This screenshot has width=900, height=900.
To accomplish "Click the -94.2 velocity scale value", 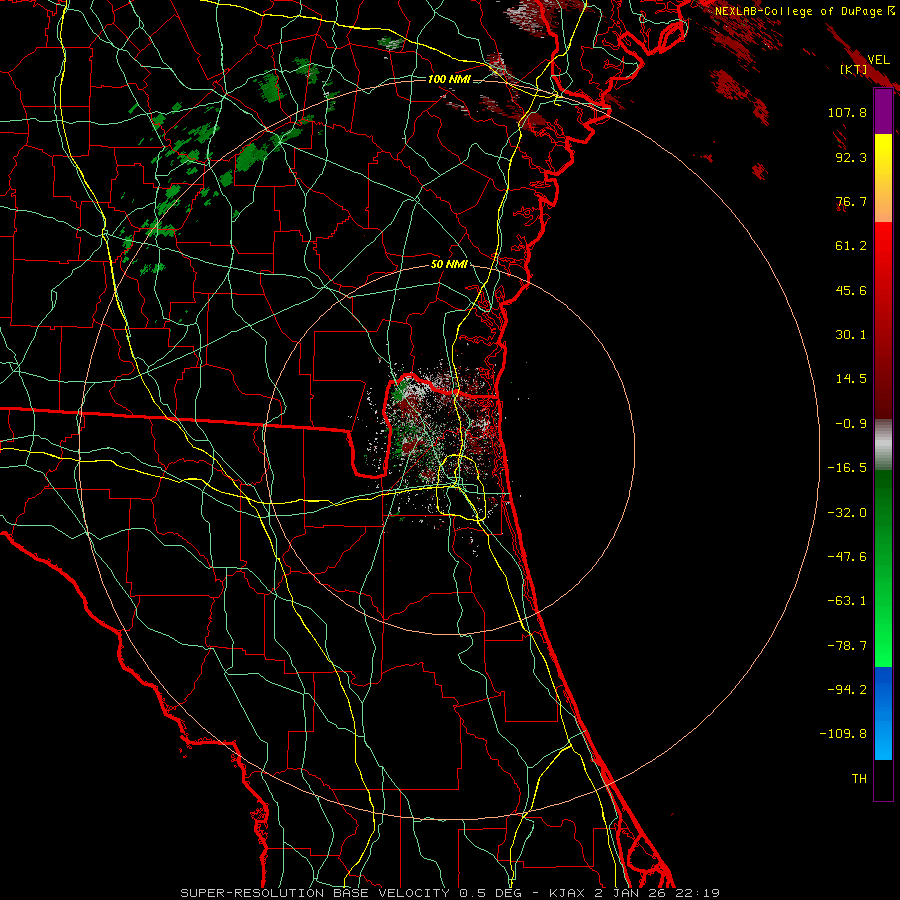I will coord(847,689).
